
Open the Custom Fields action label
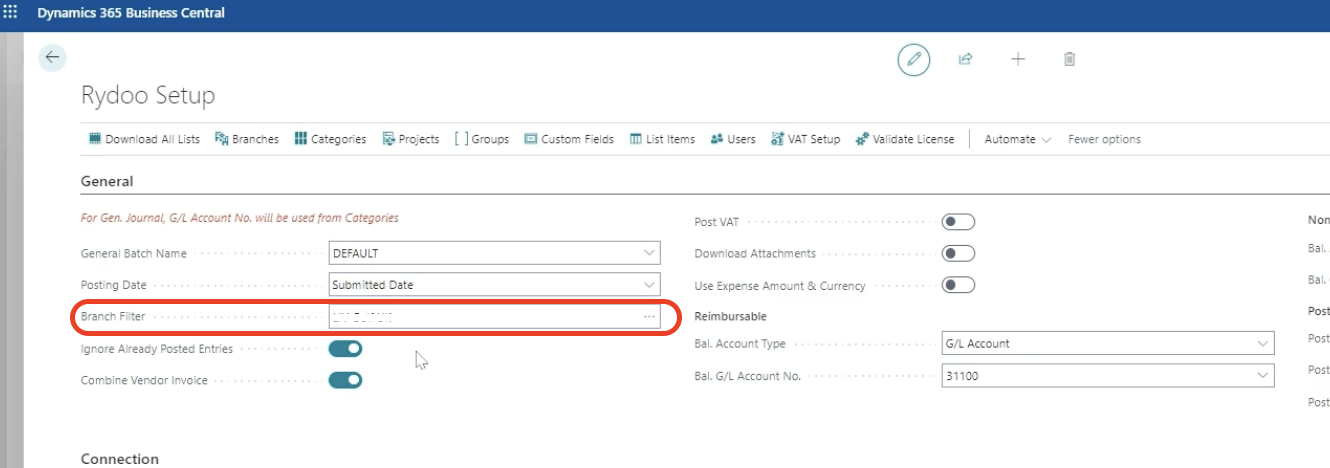coord(577,139)
